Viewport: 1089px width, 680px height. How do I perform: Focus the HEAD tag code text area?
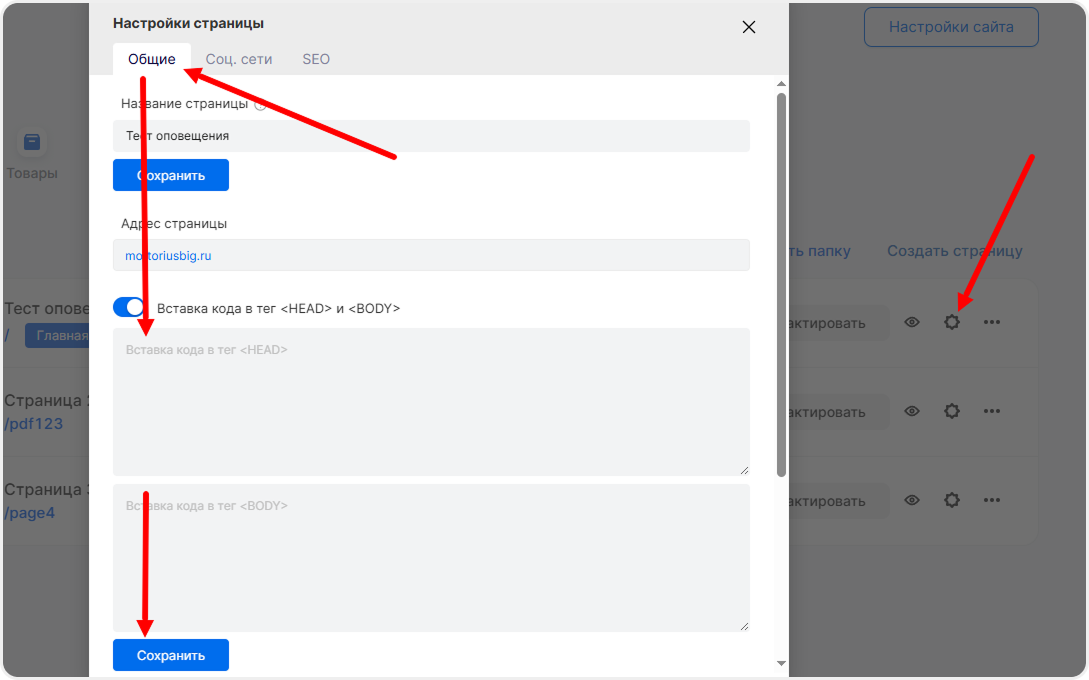pos(431,402)
